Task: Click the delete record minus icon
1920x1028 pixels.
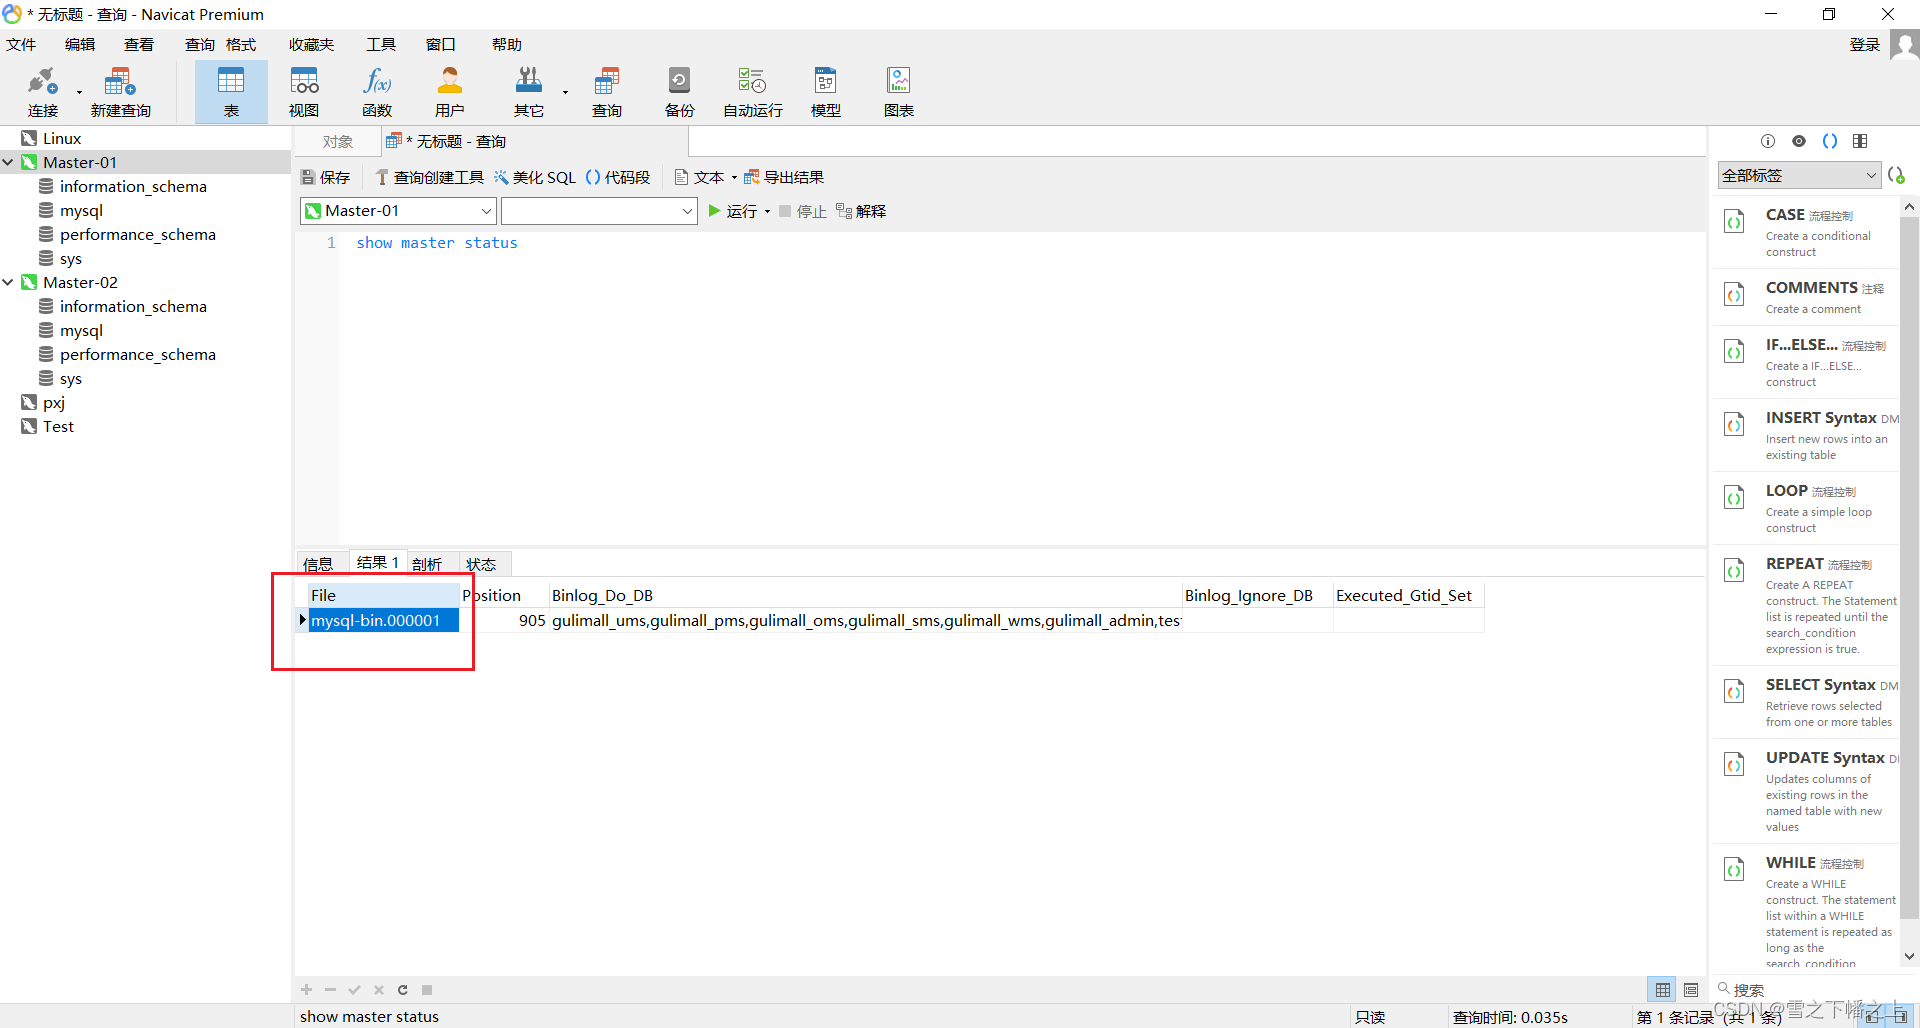Action: 331,990
